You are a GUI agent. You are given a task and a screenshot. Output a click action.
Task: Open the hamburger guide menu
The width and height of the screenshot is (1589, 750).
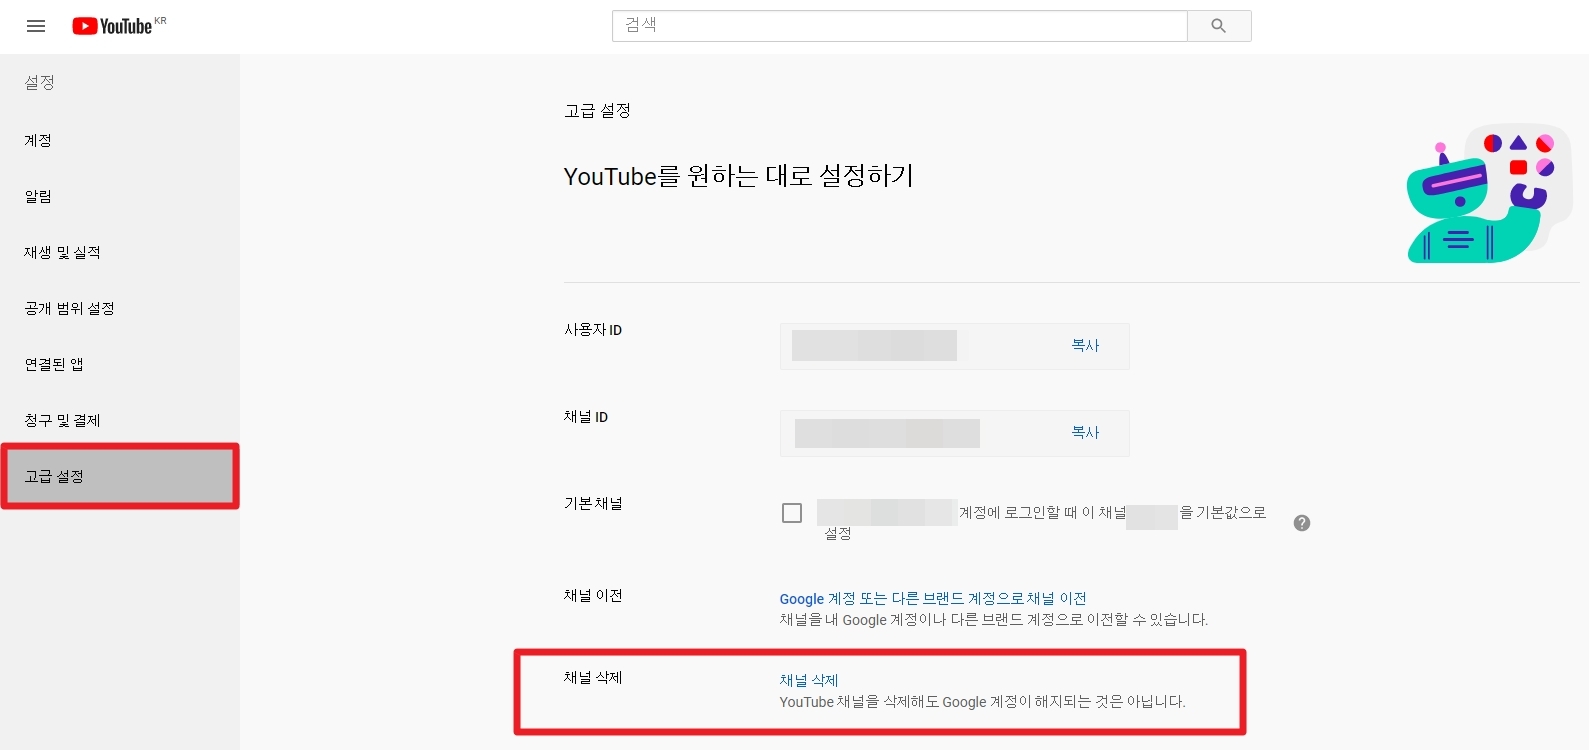36,26
